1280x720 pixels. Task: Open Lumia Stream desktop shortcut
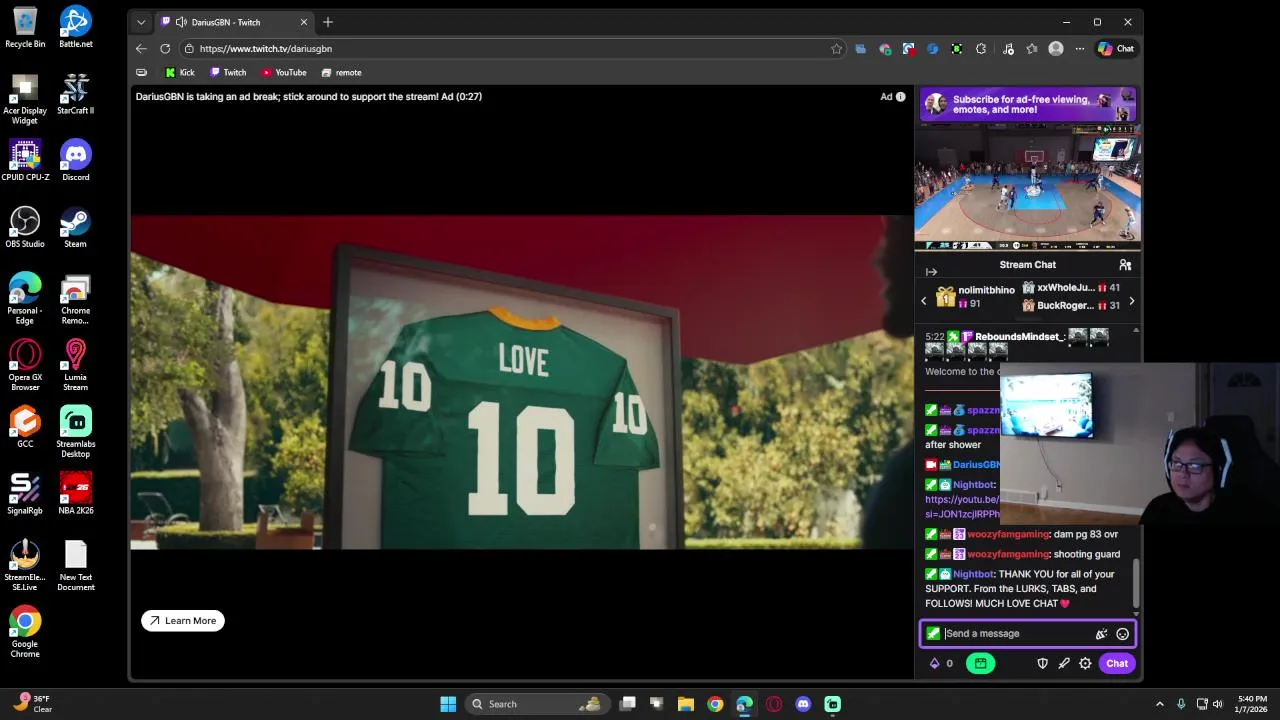tap(75, 365)
